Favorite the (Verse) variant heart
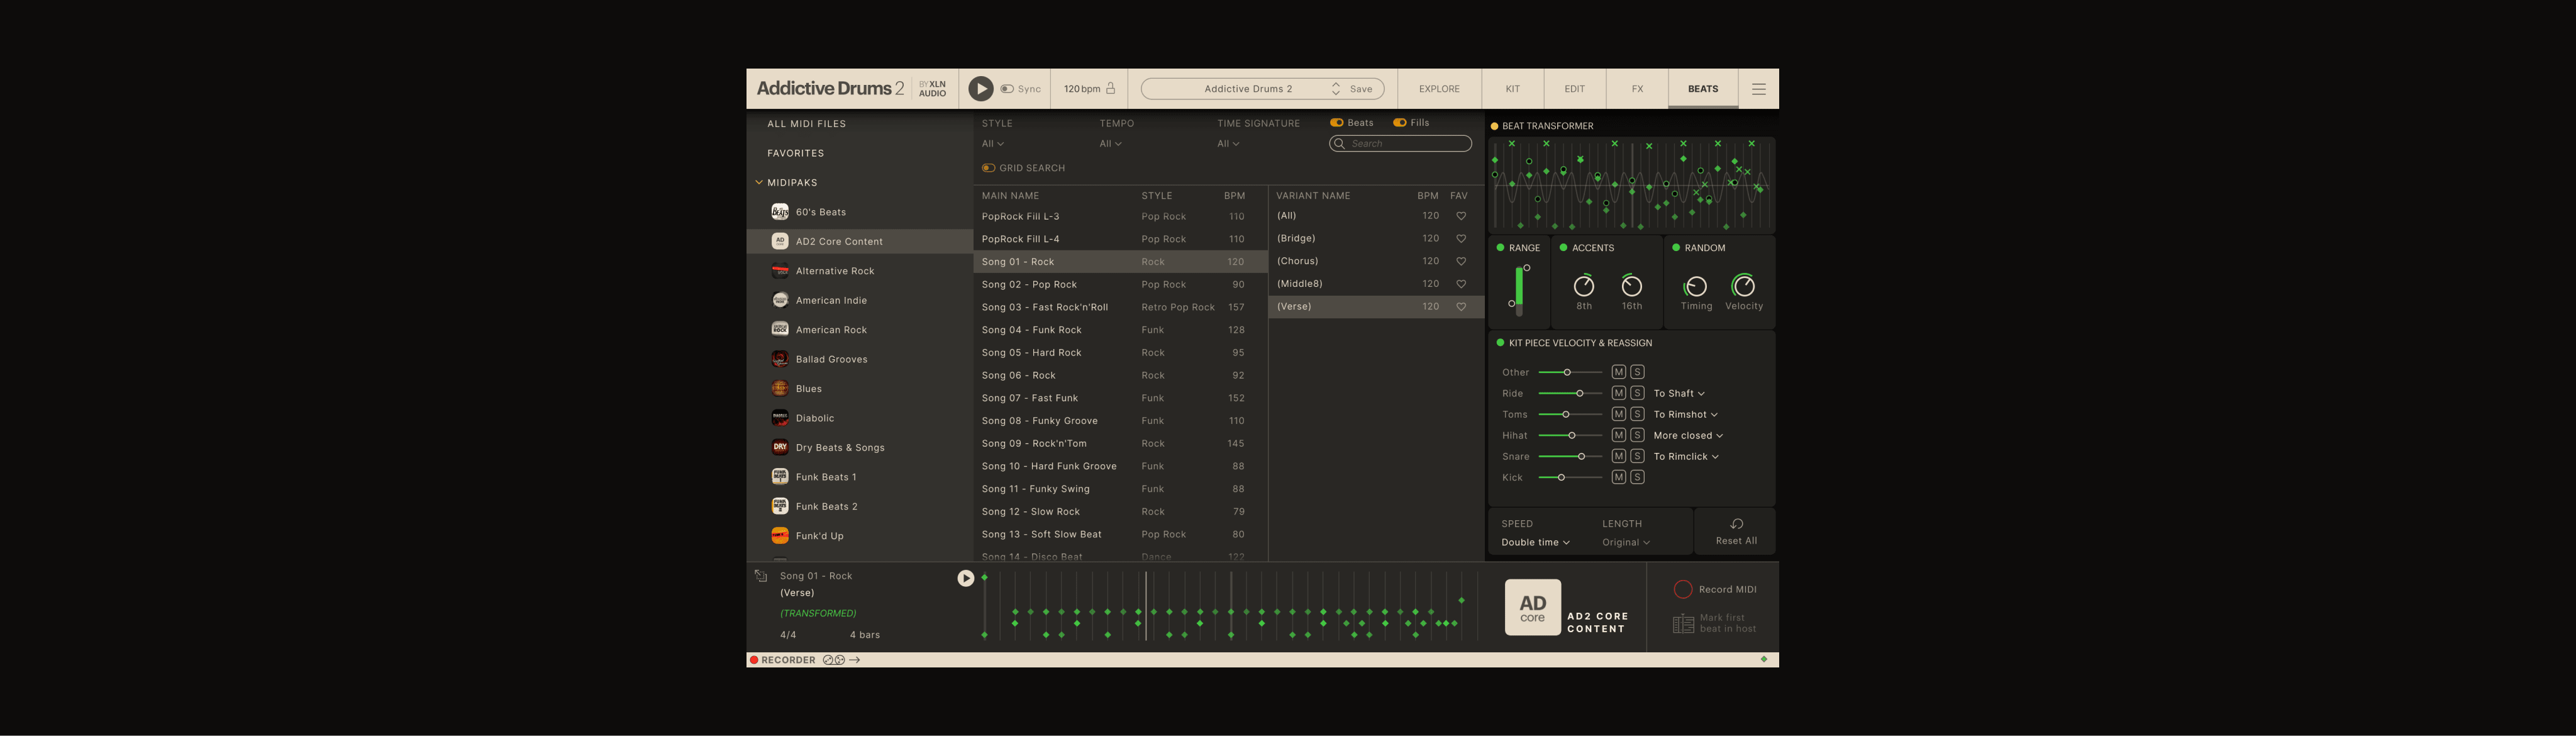 tap(1461, 307)
